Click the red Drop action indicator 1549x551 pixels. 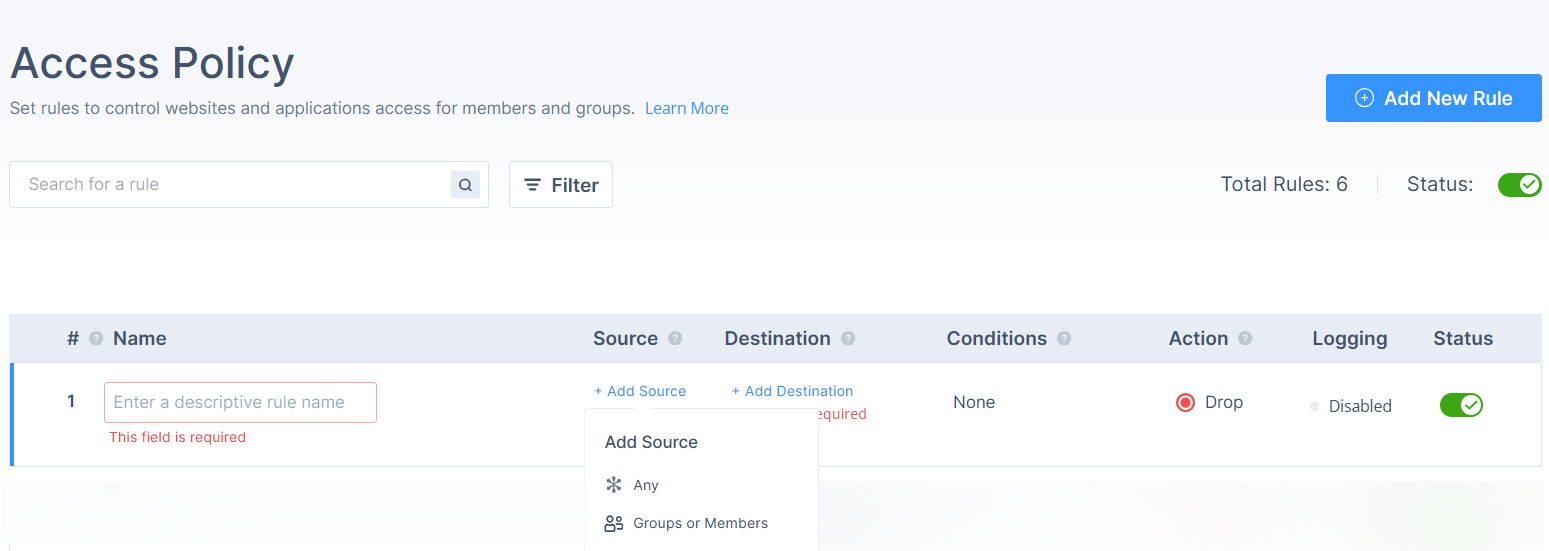coord(1185,402)
